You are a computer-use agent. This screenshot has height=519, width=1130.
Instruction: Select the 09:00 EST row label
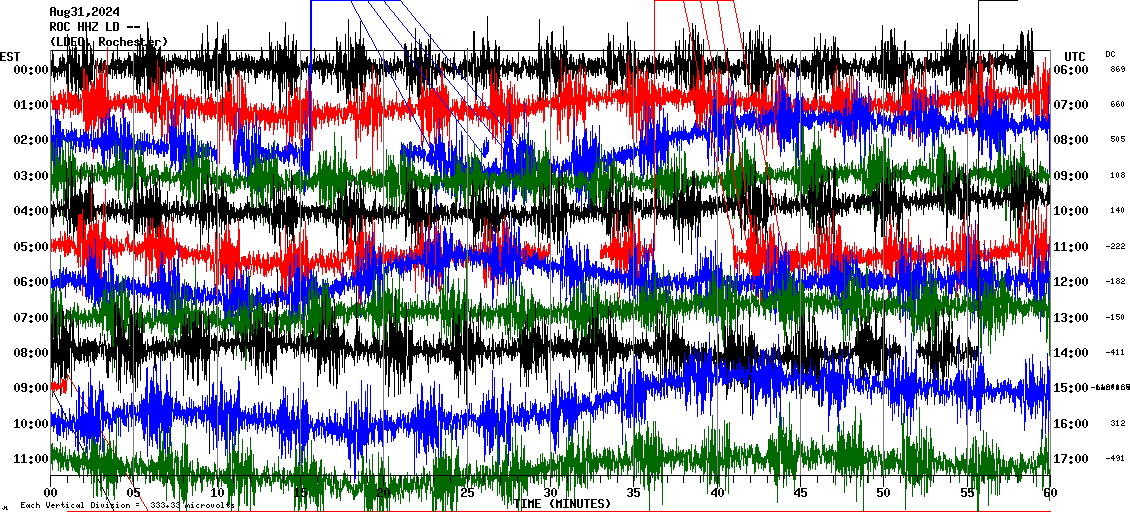click(32, 388)
